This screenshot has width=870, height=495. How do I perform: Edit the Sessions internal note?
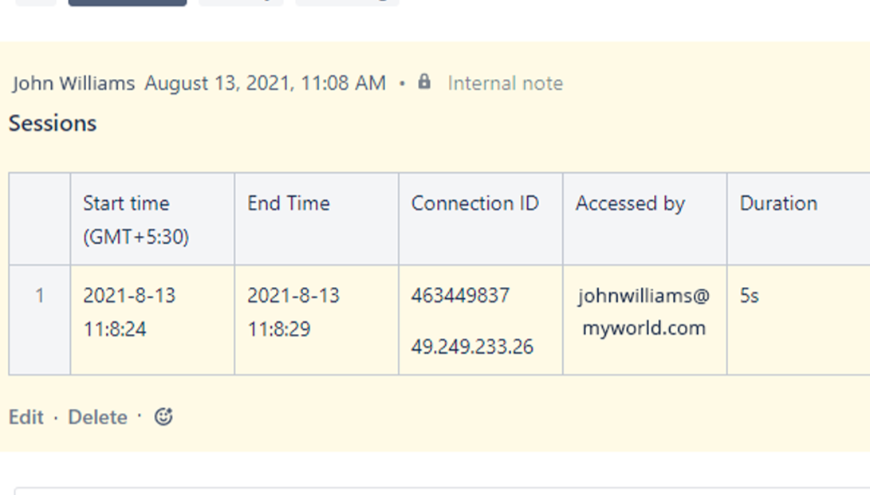pyautogui.click(x=26, y=417)
